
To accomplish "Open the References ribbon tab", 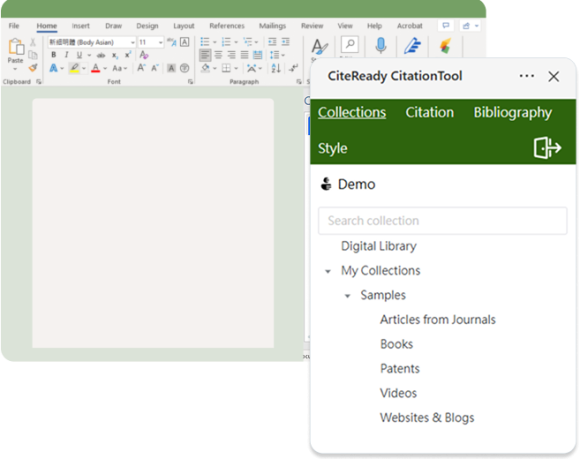I will [227, 26].
